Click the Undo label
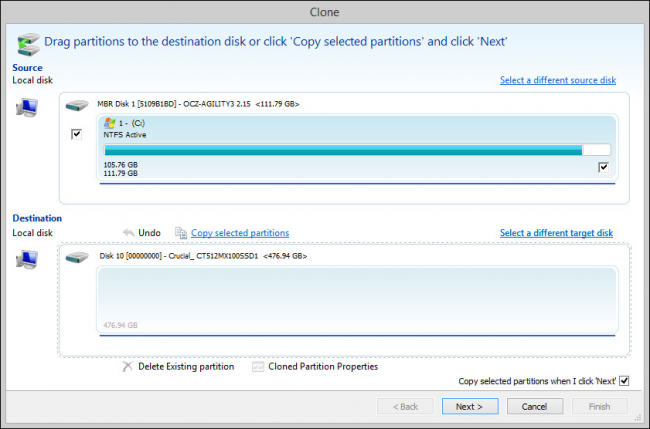Viewport: 650px width, 429px height. (149, 233)
